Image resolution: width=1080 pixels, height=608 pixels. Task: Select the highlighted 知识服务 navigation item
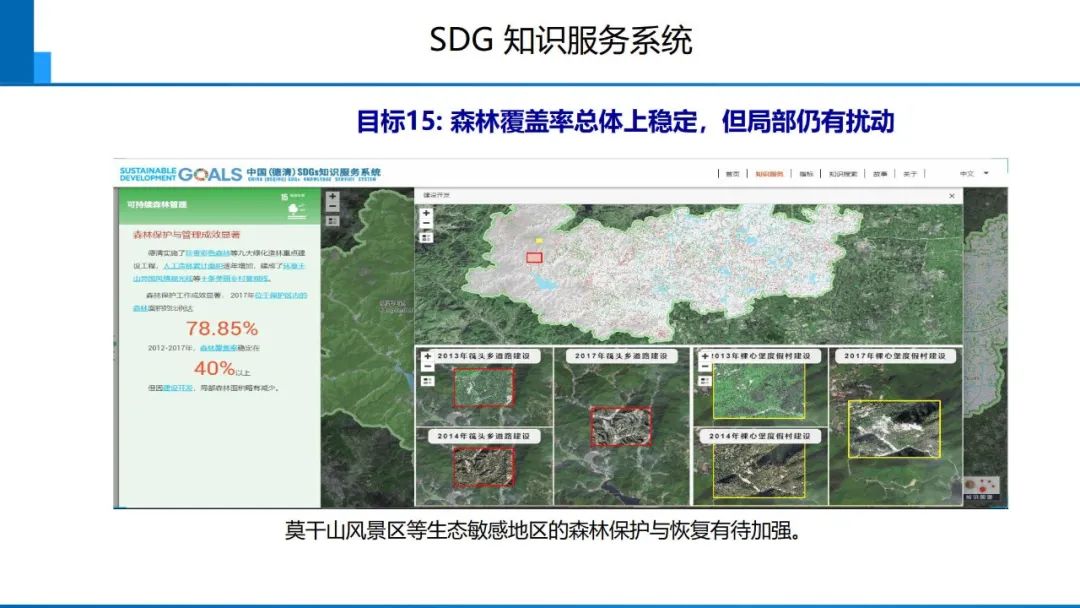coord(771,172)
